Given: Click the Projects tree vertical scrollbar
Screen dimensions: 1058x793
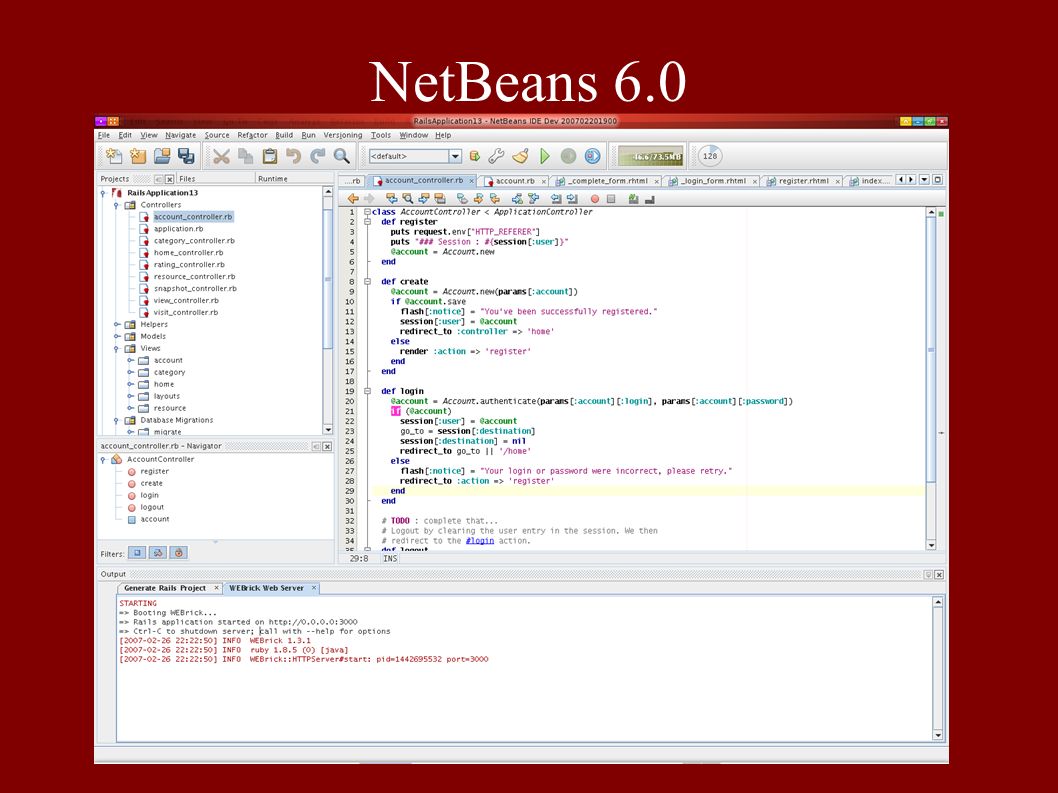Looking at the screenshot, I should (328, 311).
